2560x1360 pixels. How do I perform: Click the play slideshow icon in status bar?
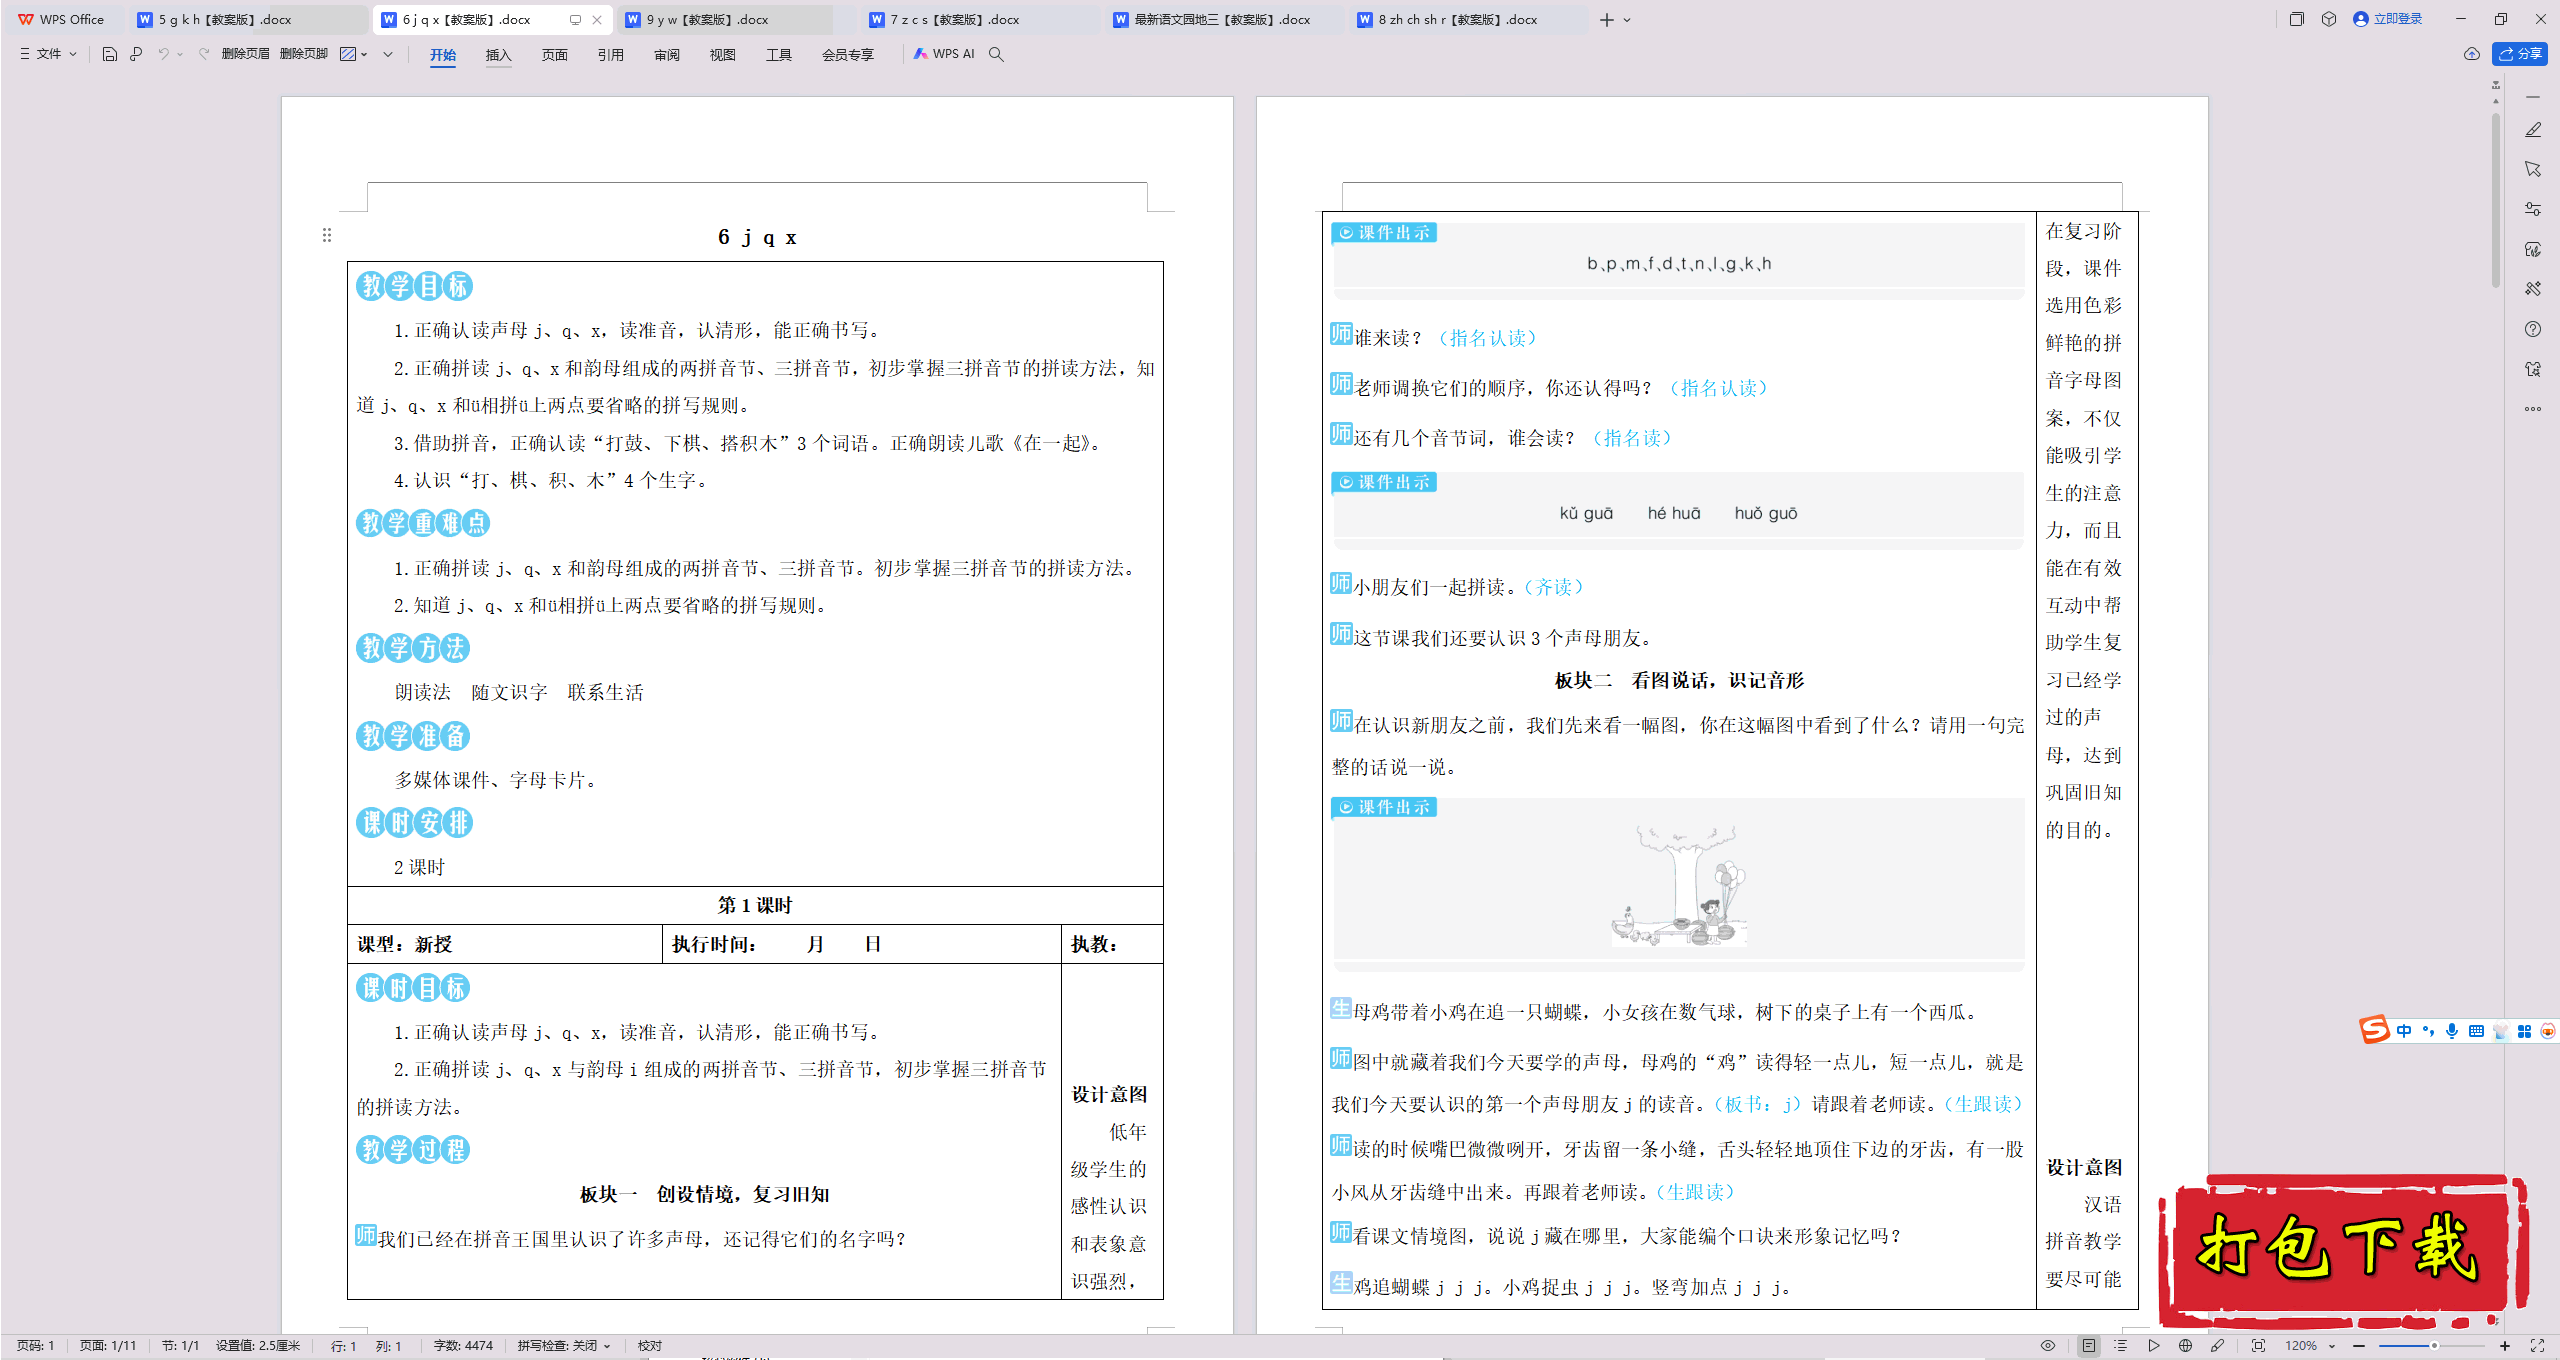coord(2154,1346)
